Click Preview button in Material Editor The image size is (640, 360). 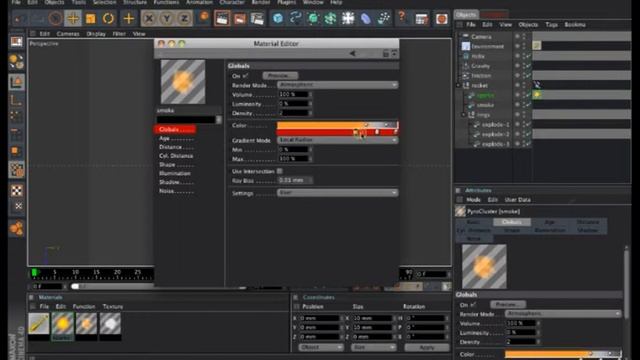coord(280,76)
